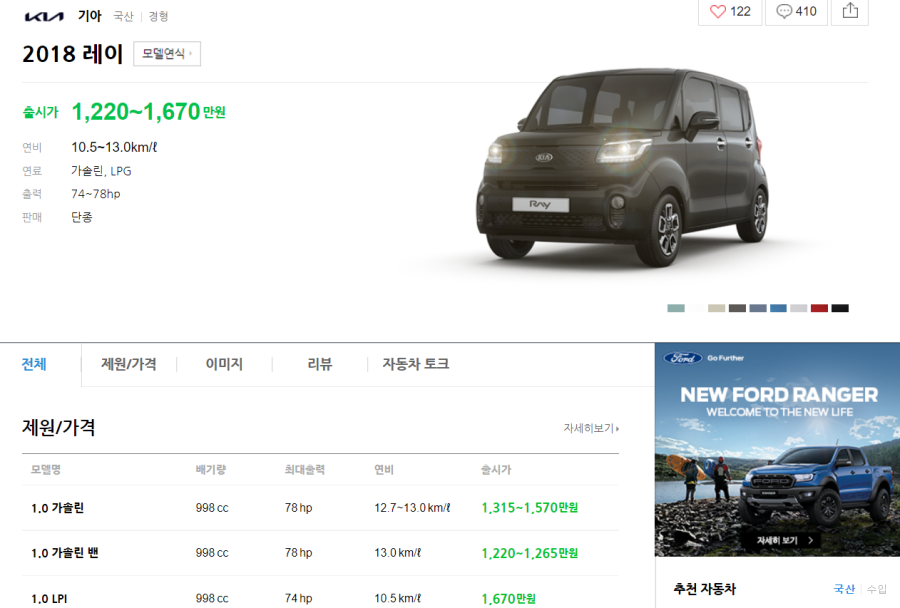This screenshot has height=608, width=900.
Task: Click the 1,315~1,570만원 price
Action: click(x=529, y=508)
